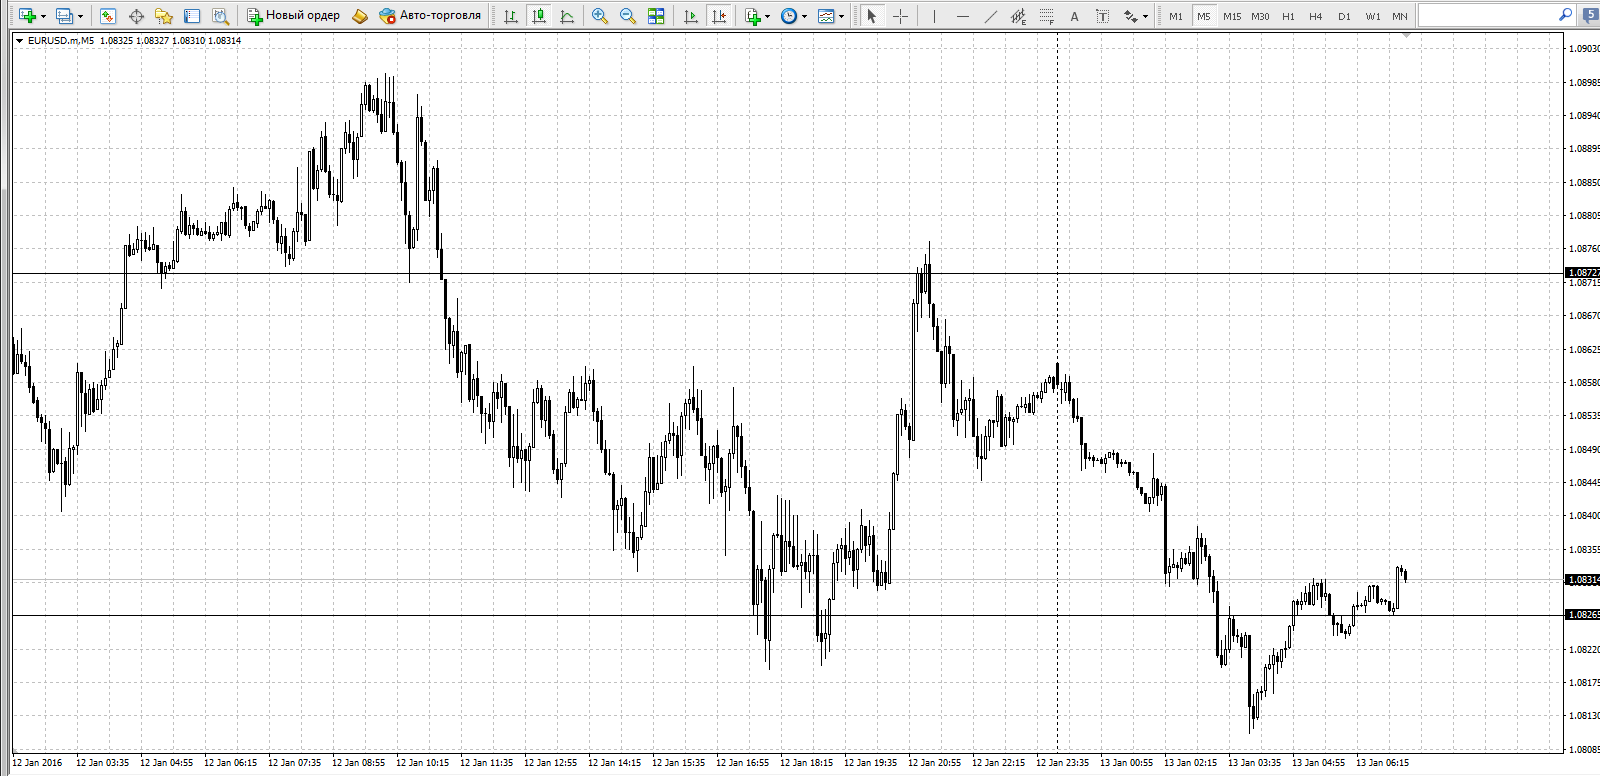This screenshot has height=776, width=1600.
Task: Select the trendline drawing tool
Action: click(x=990, y=16)
